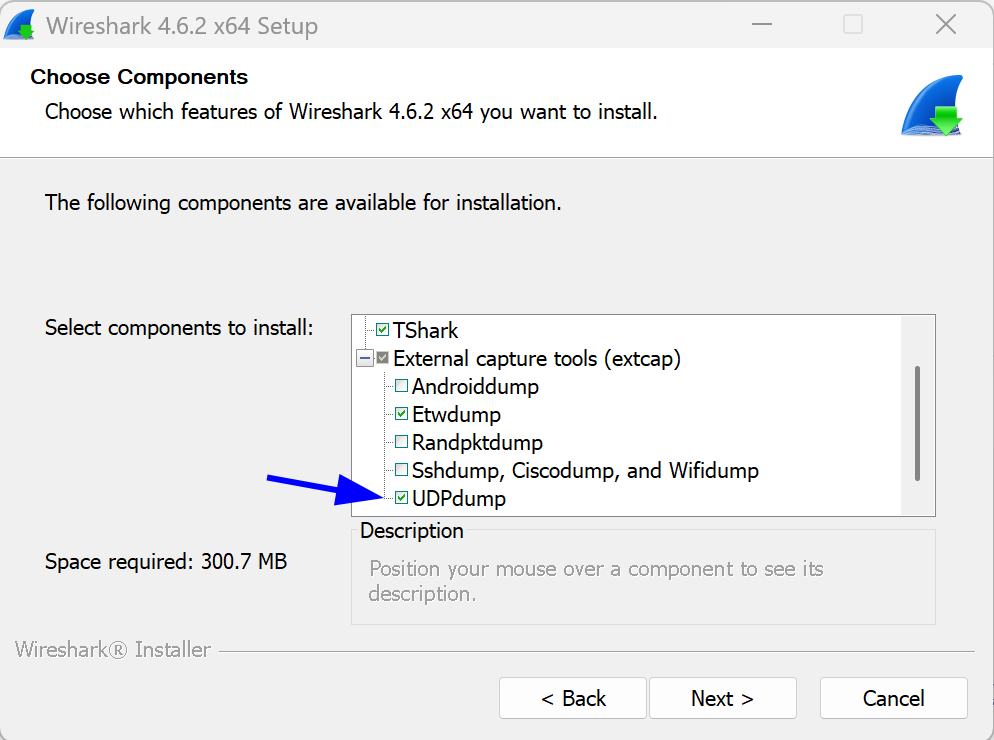Image resolution: width=994 pixels, height=740 pixels.
Task: Click the Wireshark logo in the header
Action: tap(931, 104)
